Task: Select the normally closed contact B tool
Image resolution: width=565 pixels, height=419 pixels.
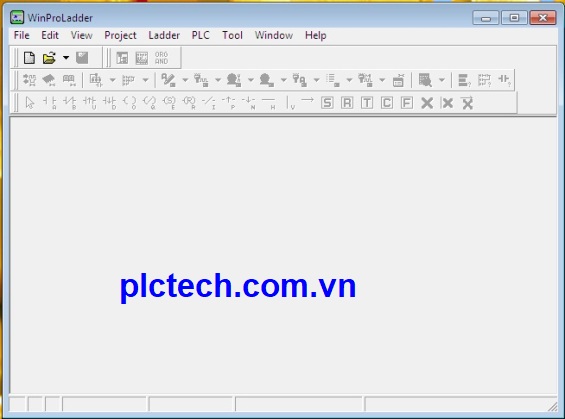Action: point(70,103)
